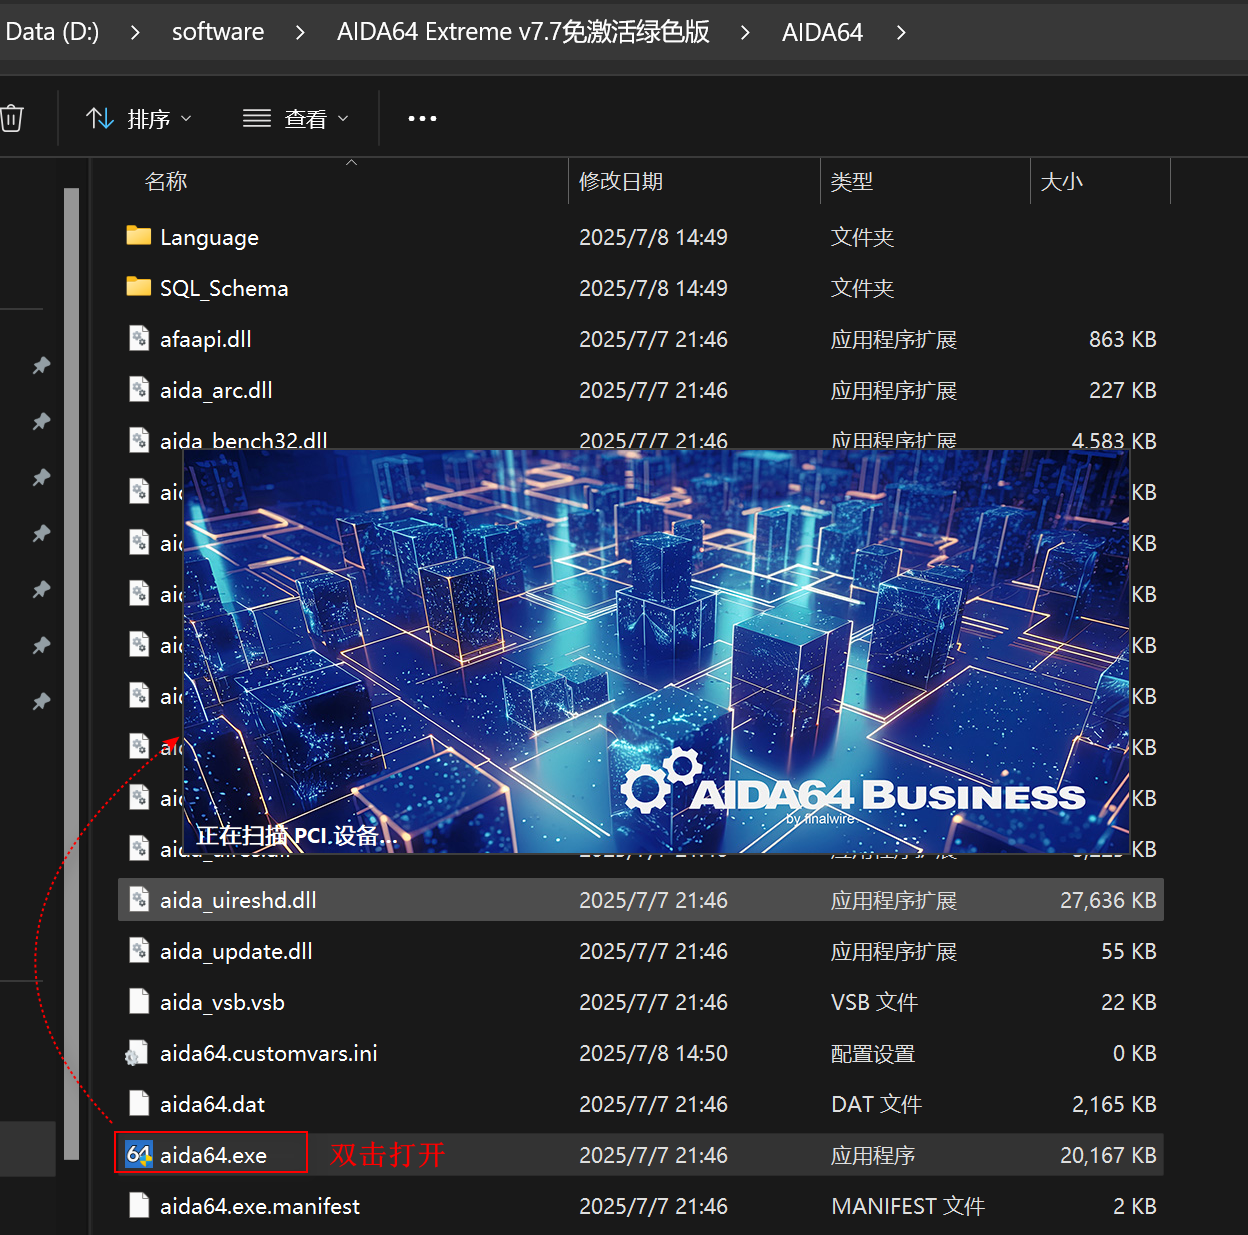
Task: Click the navigation pane vertical scrollbar
Action: click(x=71, y=673)
